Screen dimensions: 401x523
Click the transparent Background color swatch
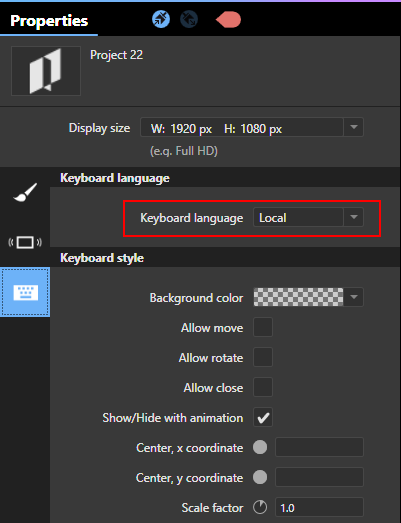pyautogui.click(x=298, y=297)
